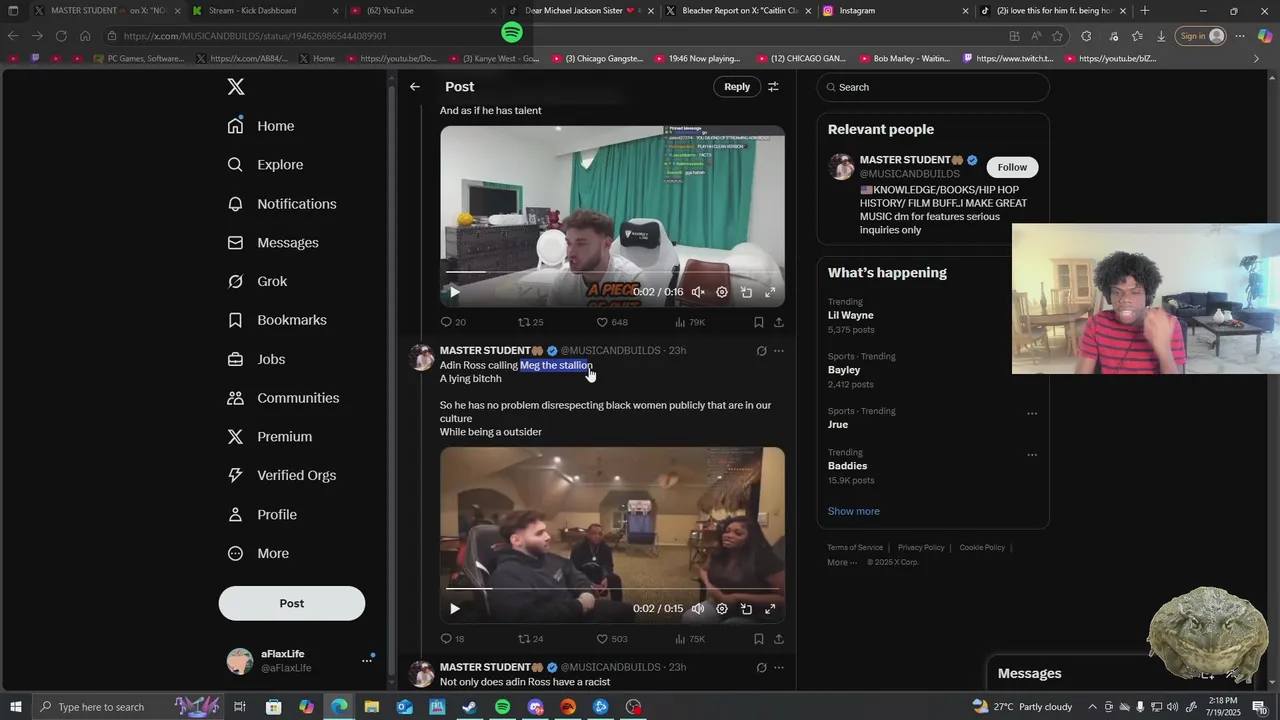Image resolution: width=1280 pixels, height=720 pixels.
Task: Like the post with 503 likes
Action: pos(612,639)
